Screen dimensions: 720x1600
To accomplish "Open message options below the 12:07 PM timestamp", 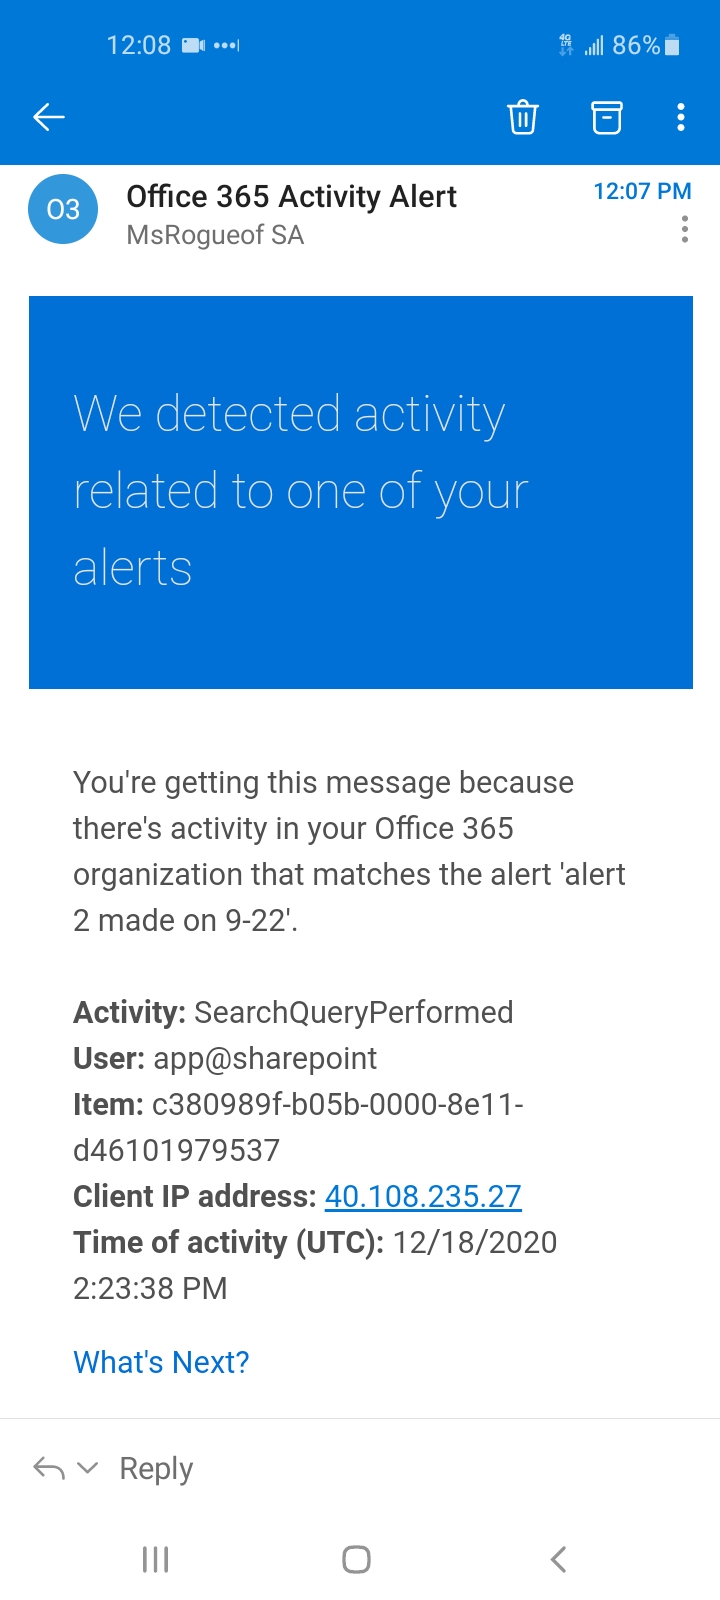I will 684,229.
